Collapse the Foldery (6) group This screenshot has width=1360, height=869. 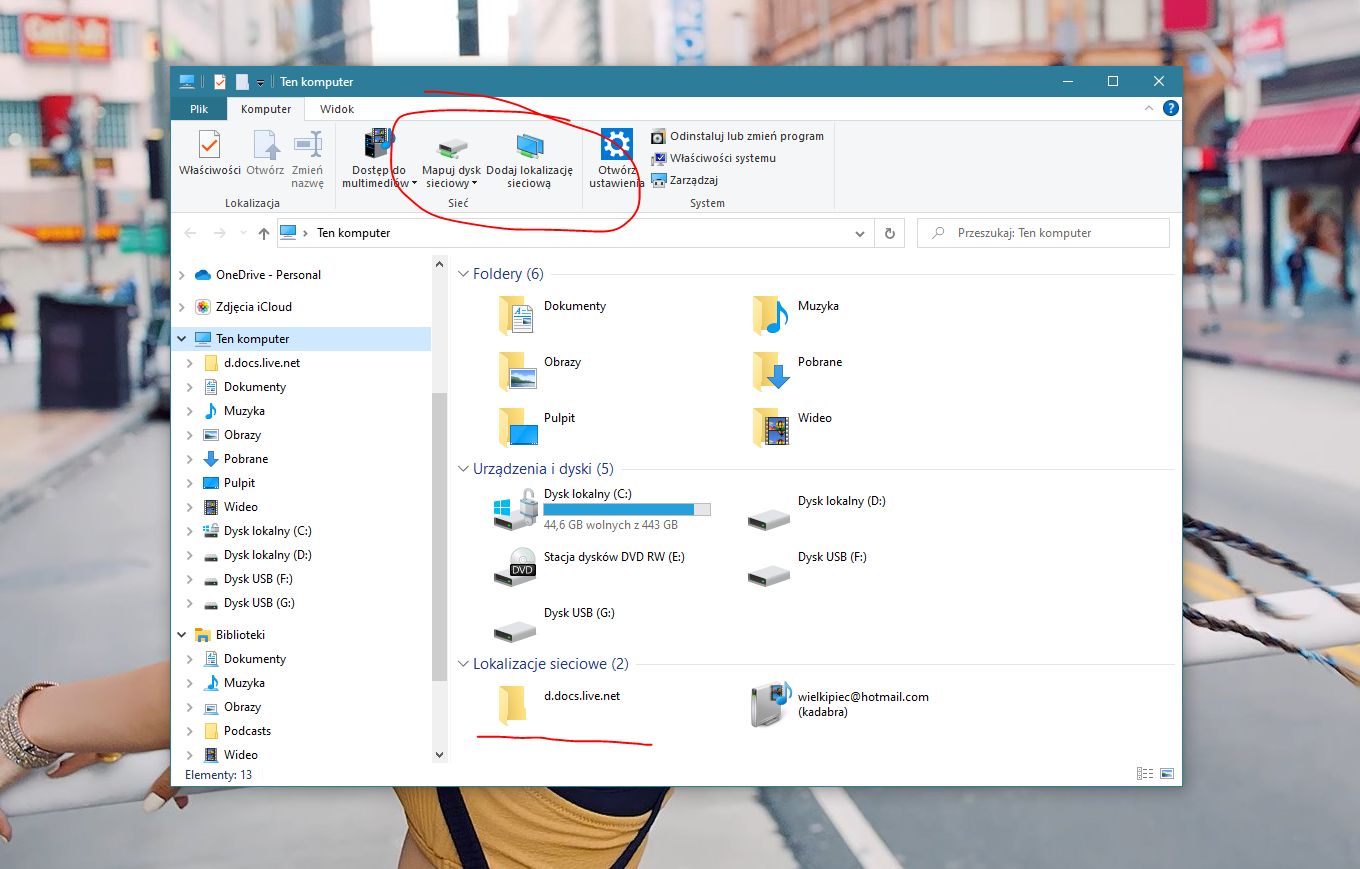463,274
